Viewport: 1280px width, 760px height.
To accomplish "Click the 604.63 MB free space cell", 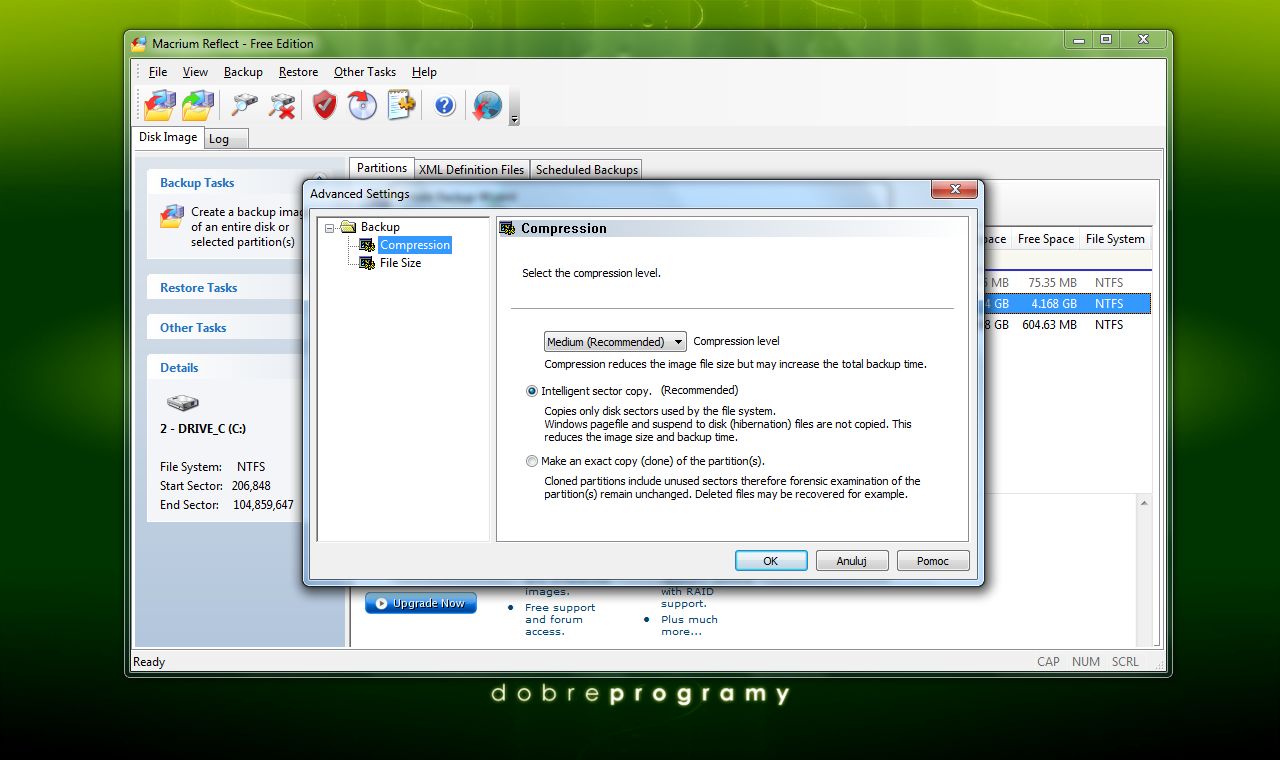I will (1049, 325).
